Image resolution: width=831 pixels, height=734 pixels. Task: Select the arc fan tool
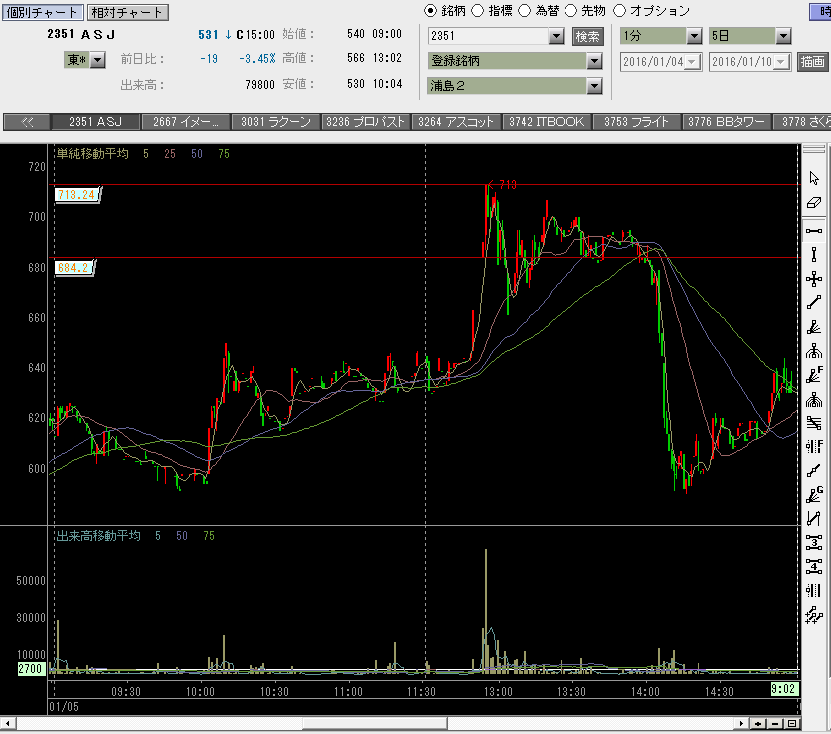[x=814, y=351]
